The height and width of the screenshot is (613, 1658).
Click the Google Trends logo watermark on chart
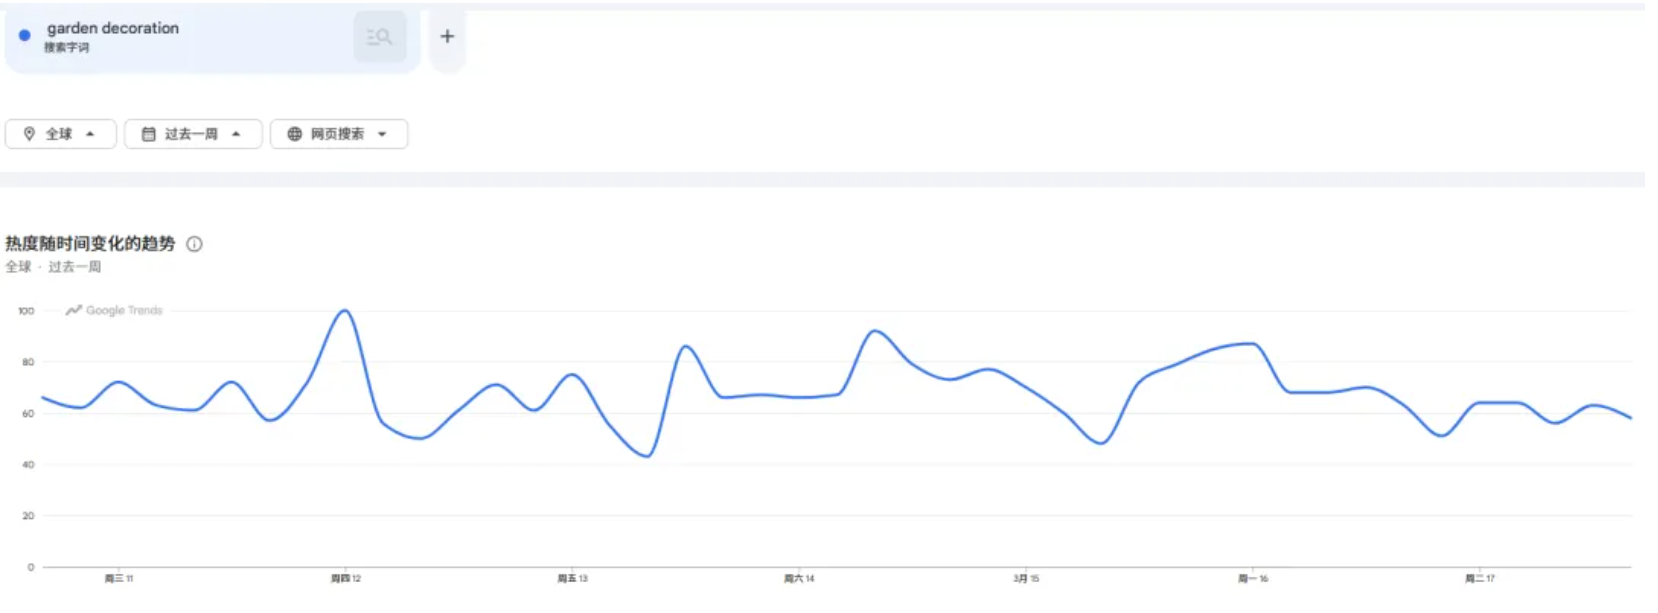114,311
